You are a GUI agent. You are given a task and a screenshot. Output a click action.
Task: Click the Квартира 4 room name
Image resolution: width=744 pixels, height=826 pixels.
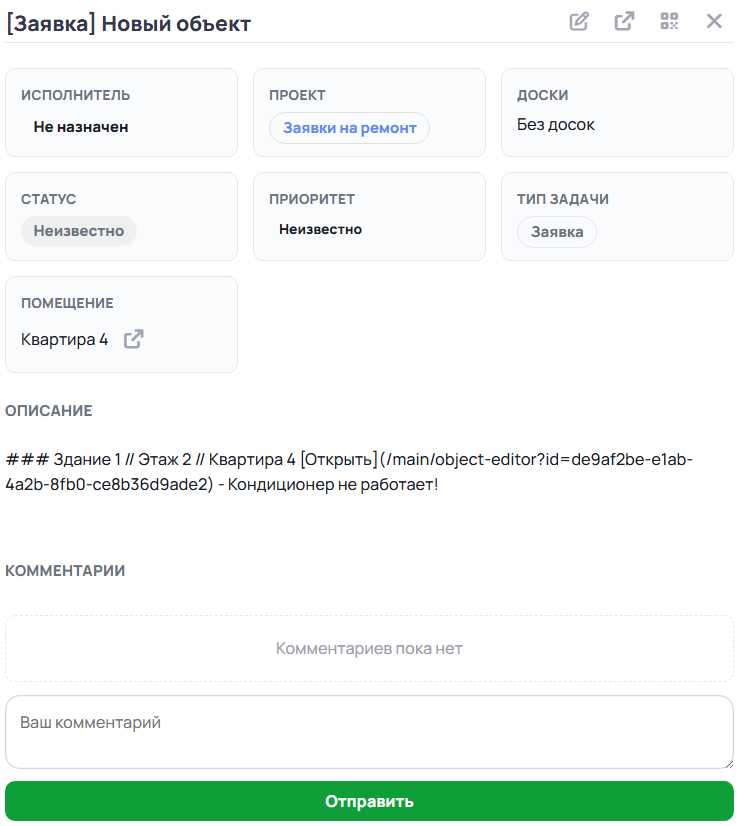tap(64, 339)
